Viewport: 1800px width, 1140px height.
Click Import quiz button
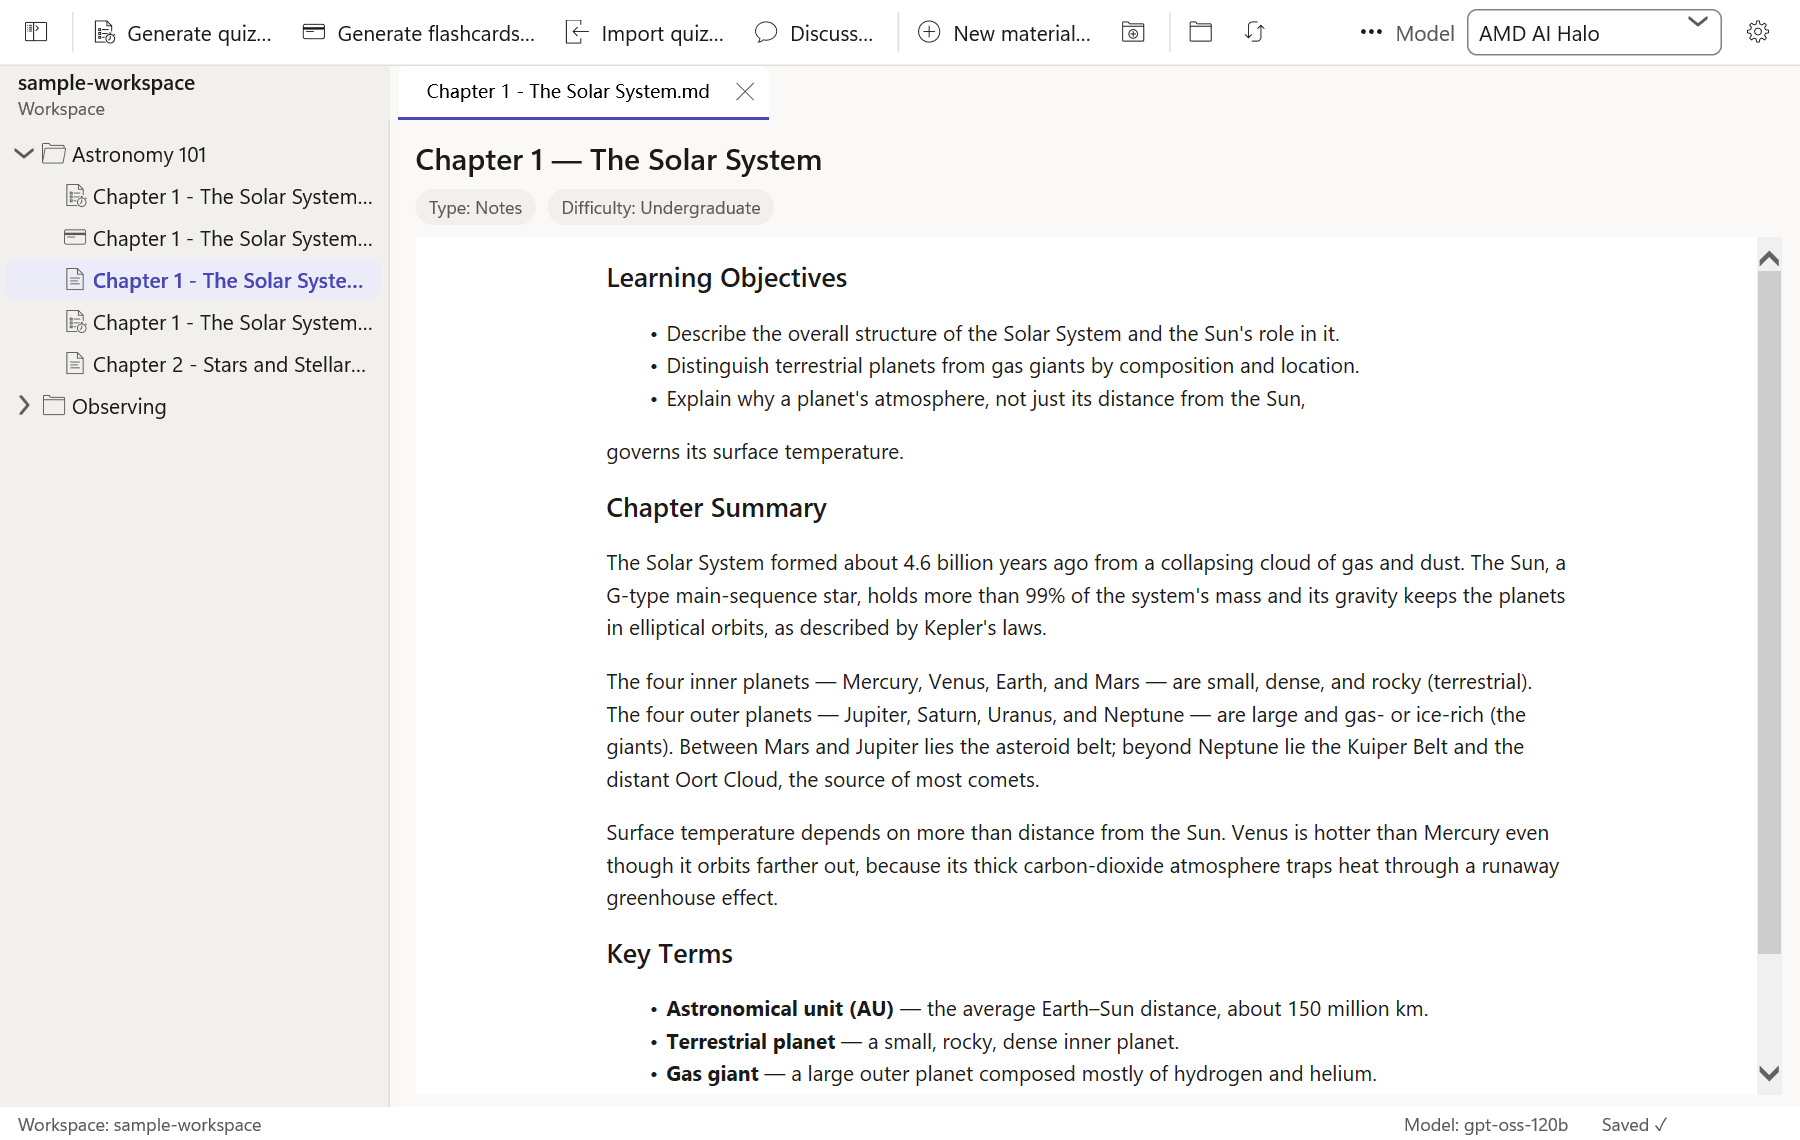coord(645,33)
